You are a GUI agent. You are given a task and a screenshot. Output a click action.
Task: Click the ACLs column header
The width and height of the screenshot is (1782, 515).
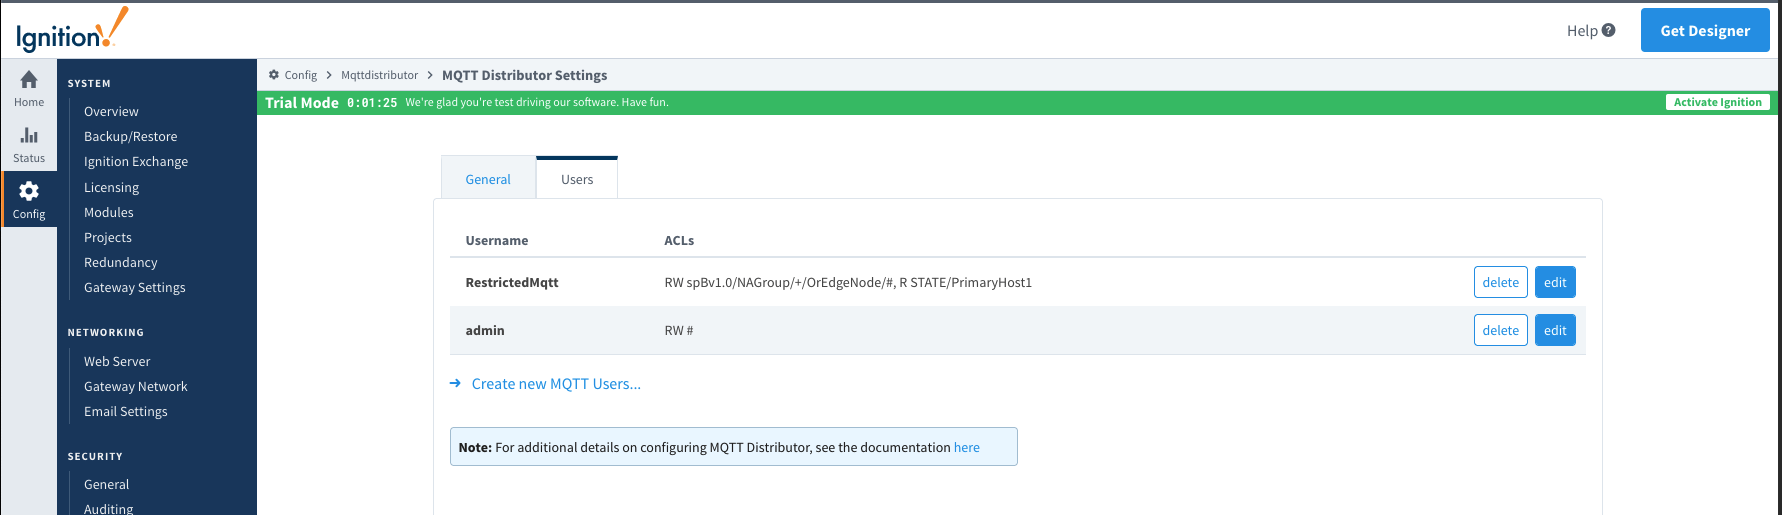click(679, 240)
